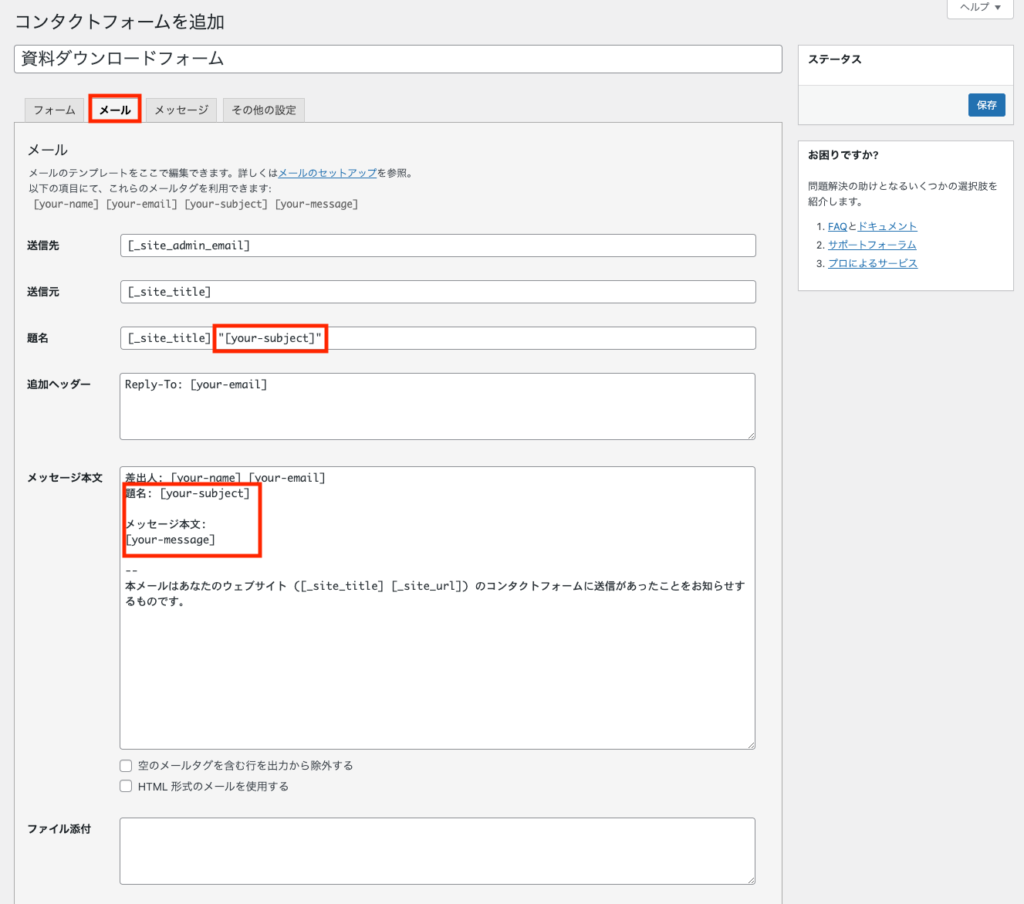Click the 保存 button

coord(986,105)
